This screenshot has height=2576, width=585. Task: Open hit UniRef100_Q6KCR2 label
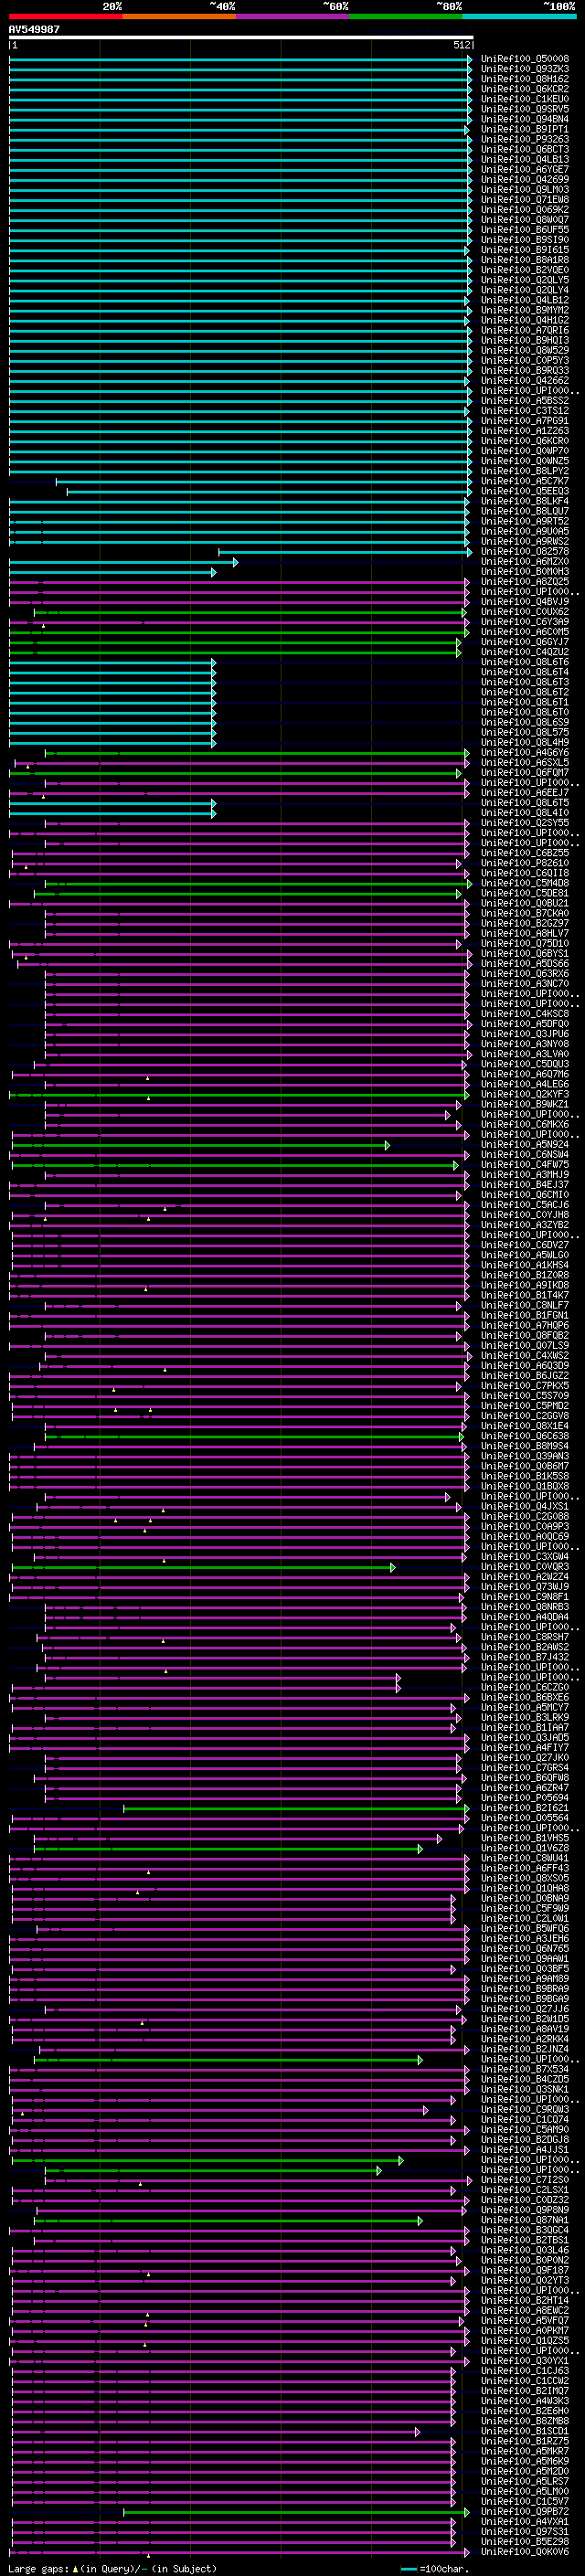pyautogui.click(x=525, y=89)
